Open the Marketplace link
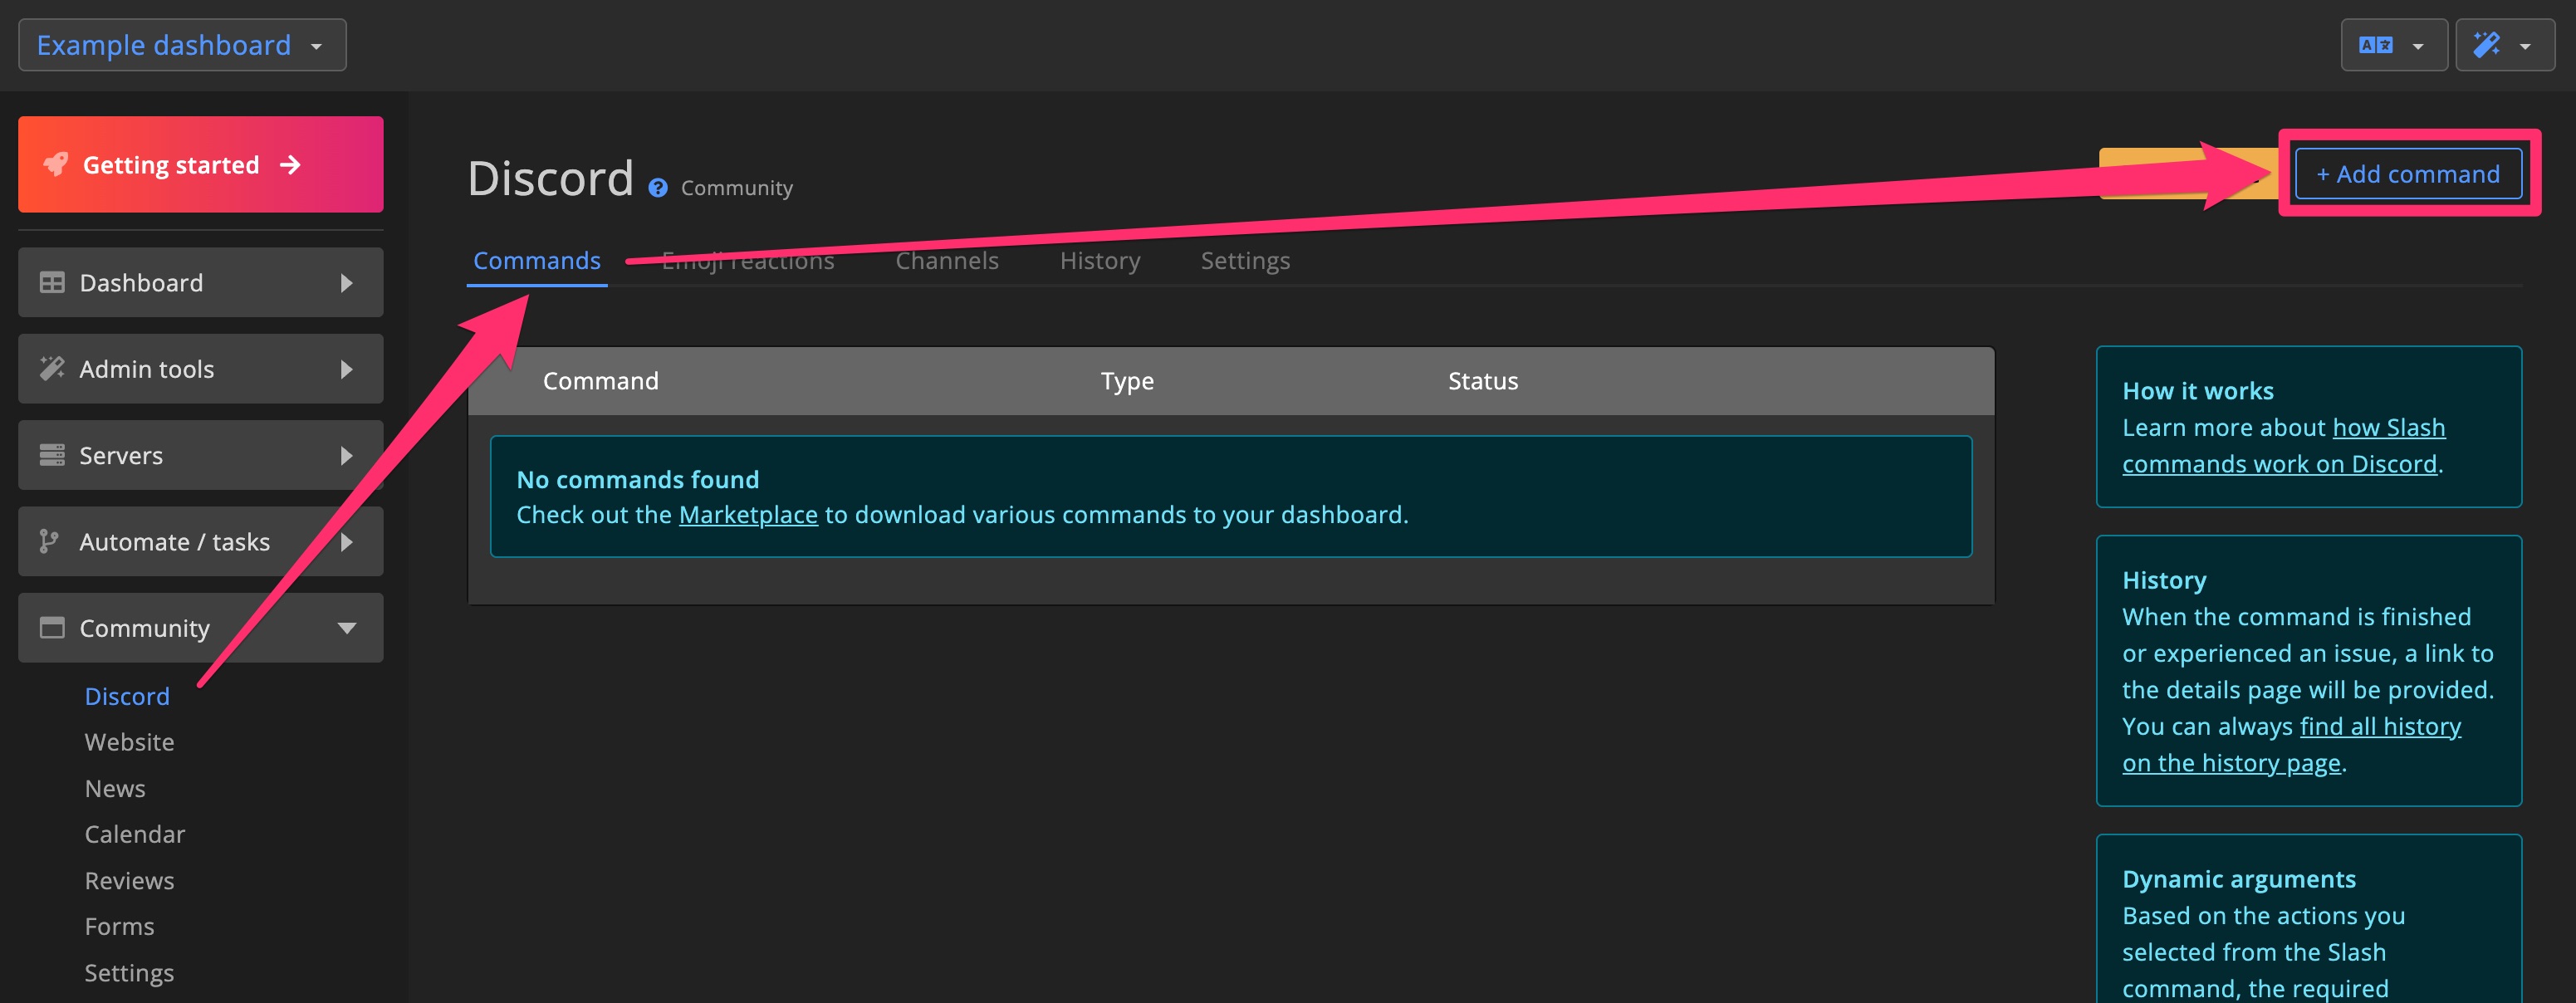 coord(747,514)
